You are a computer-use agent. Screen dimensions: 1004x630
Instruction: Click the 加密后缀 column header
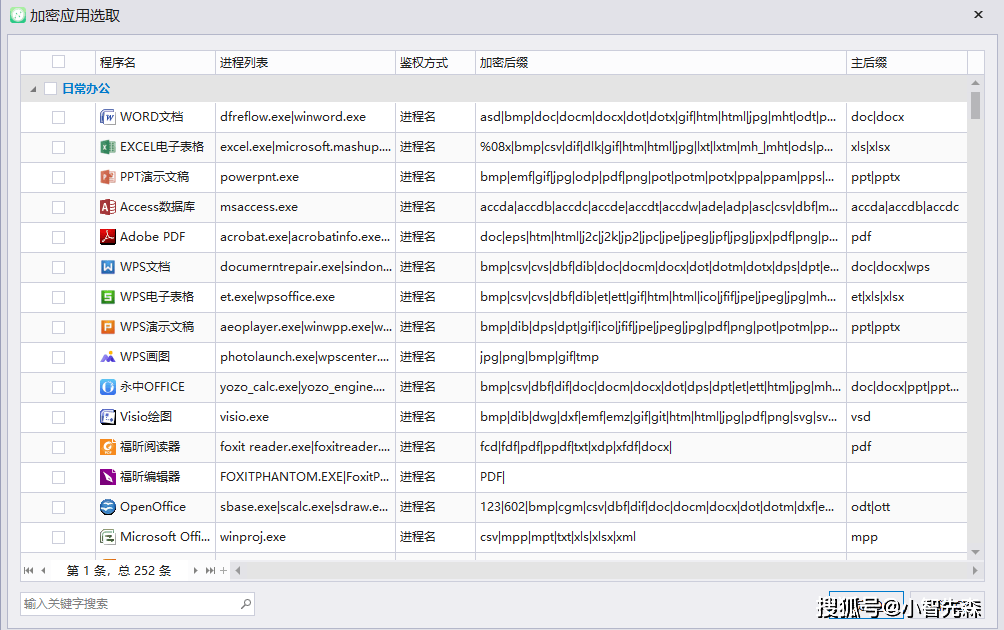click(660, 62)
